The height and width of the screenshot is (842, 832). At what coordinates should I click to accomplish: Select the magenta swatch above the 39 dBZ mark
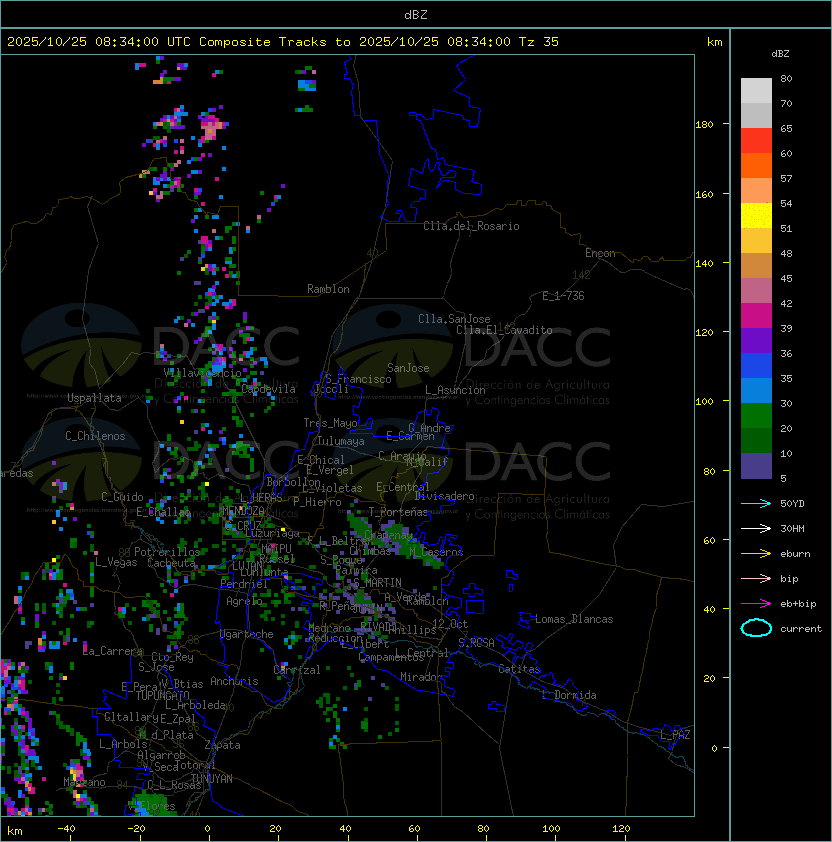[756, 315]
